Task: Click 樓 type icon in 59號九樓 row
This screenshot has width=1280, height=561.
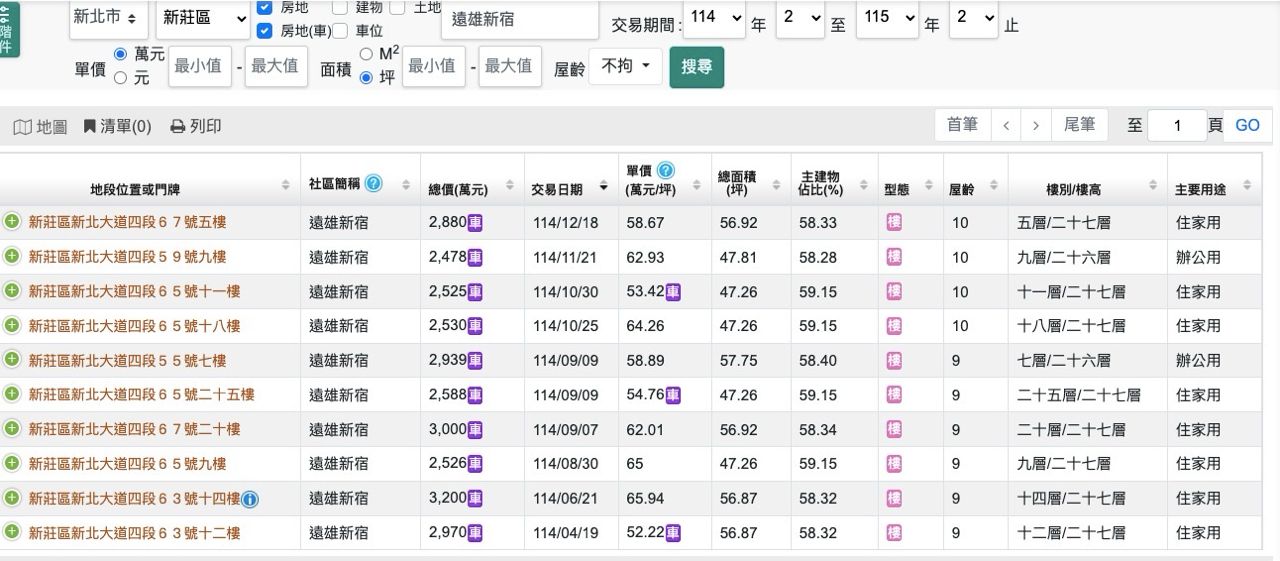Action: tap(894, 257)
